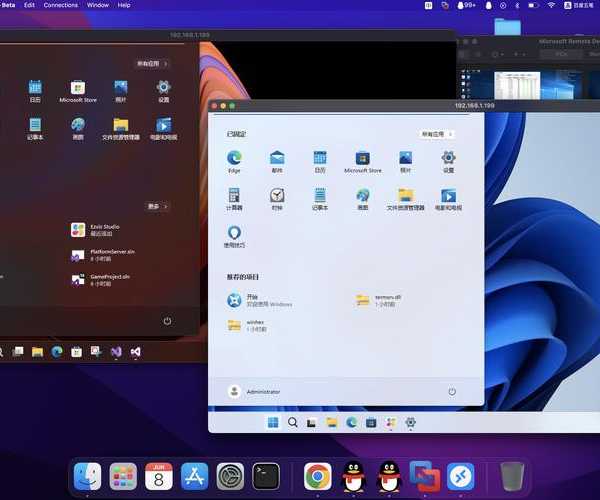
Task: Open recommended file termsrv.dll
Action: (x=378, y=300)
